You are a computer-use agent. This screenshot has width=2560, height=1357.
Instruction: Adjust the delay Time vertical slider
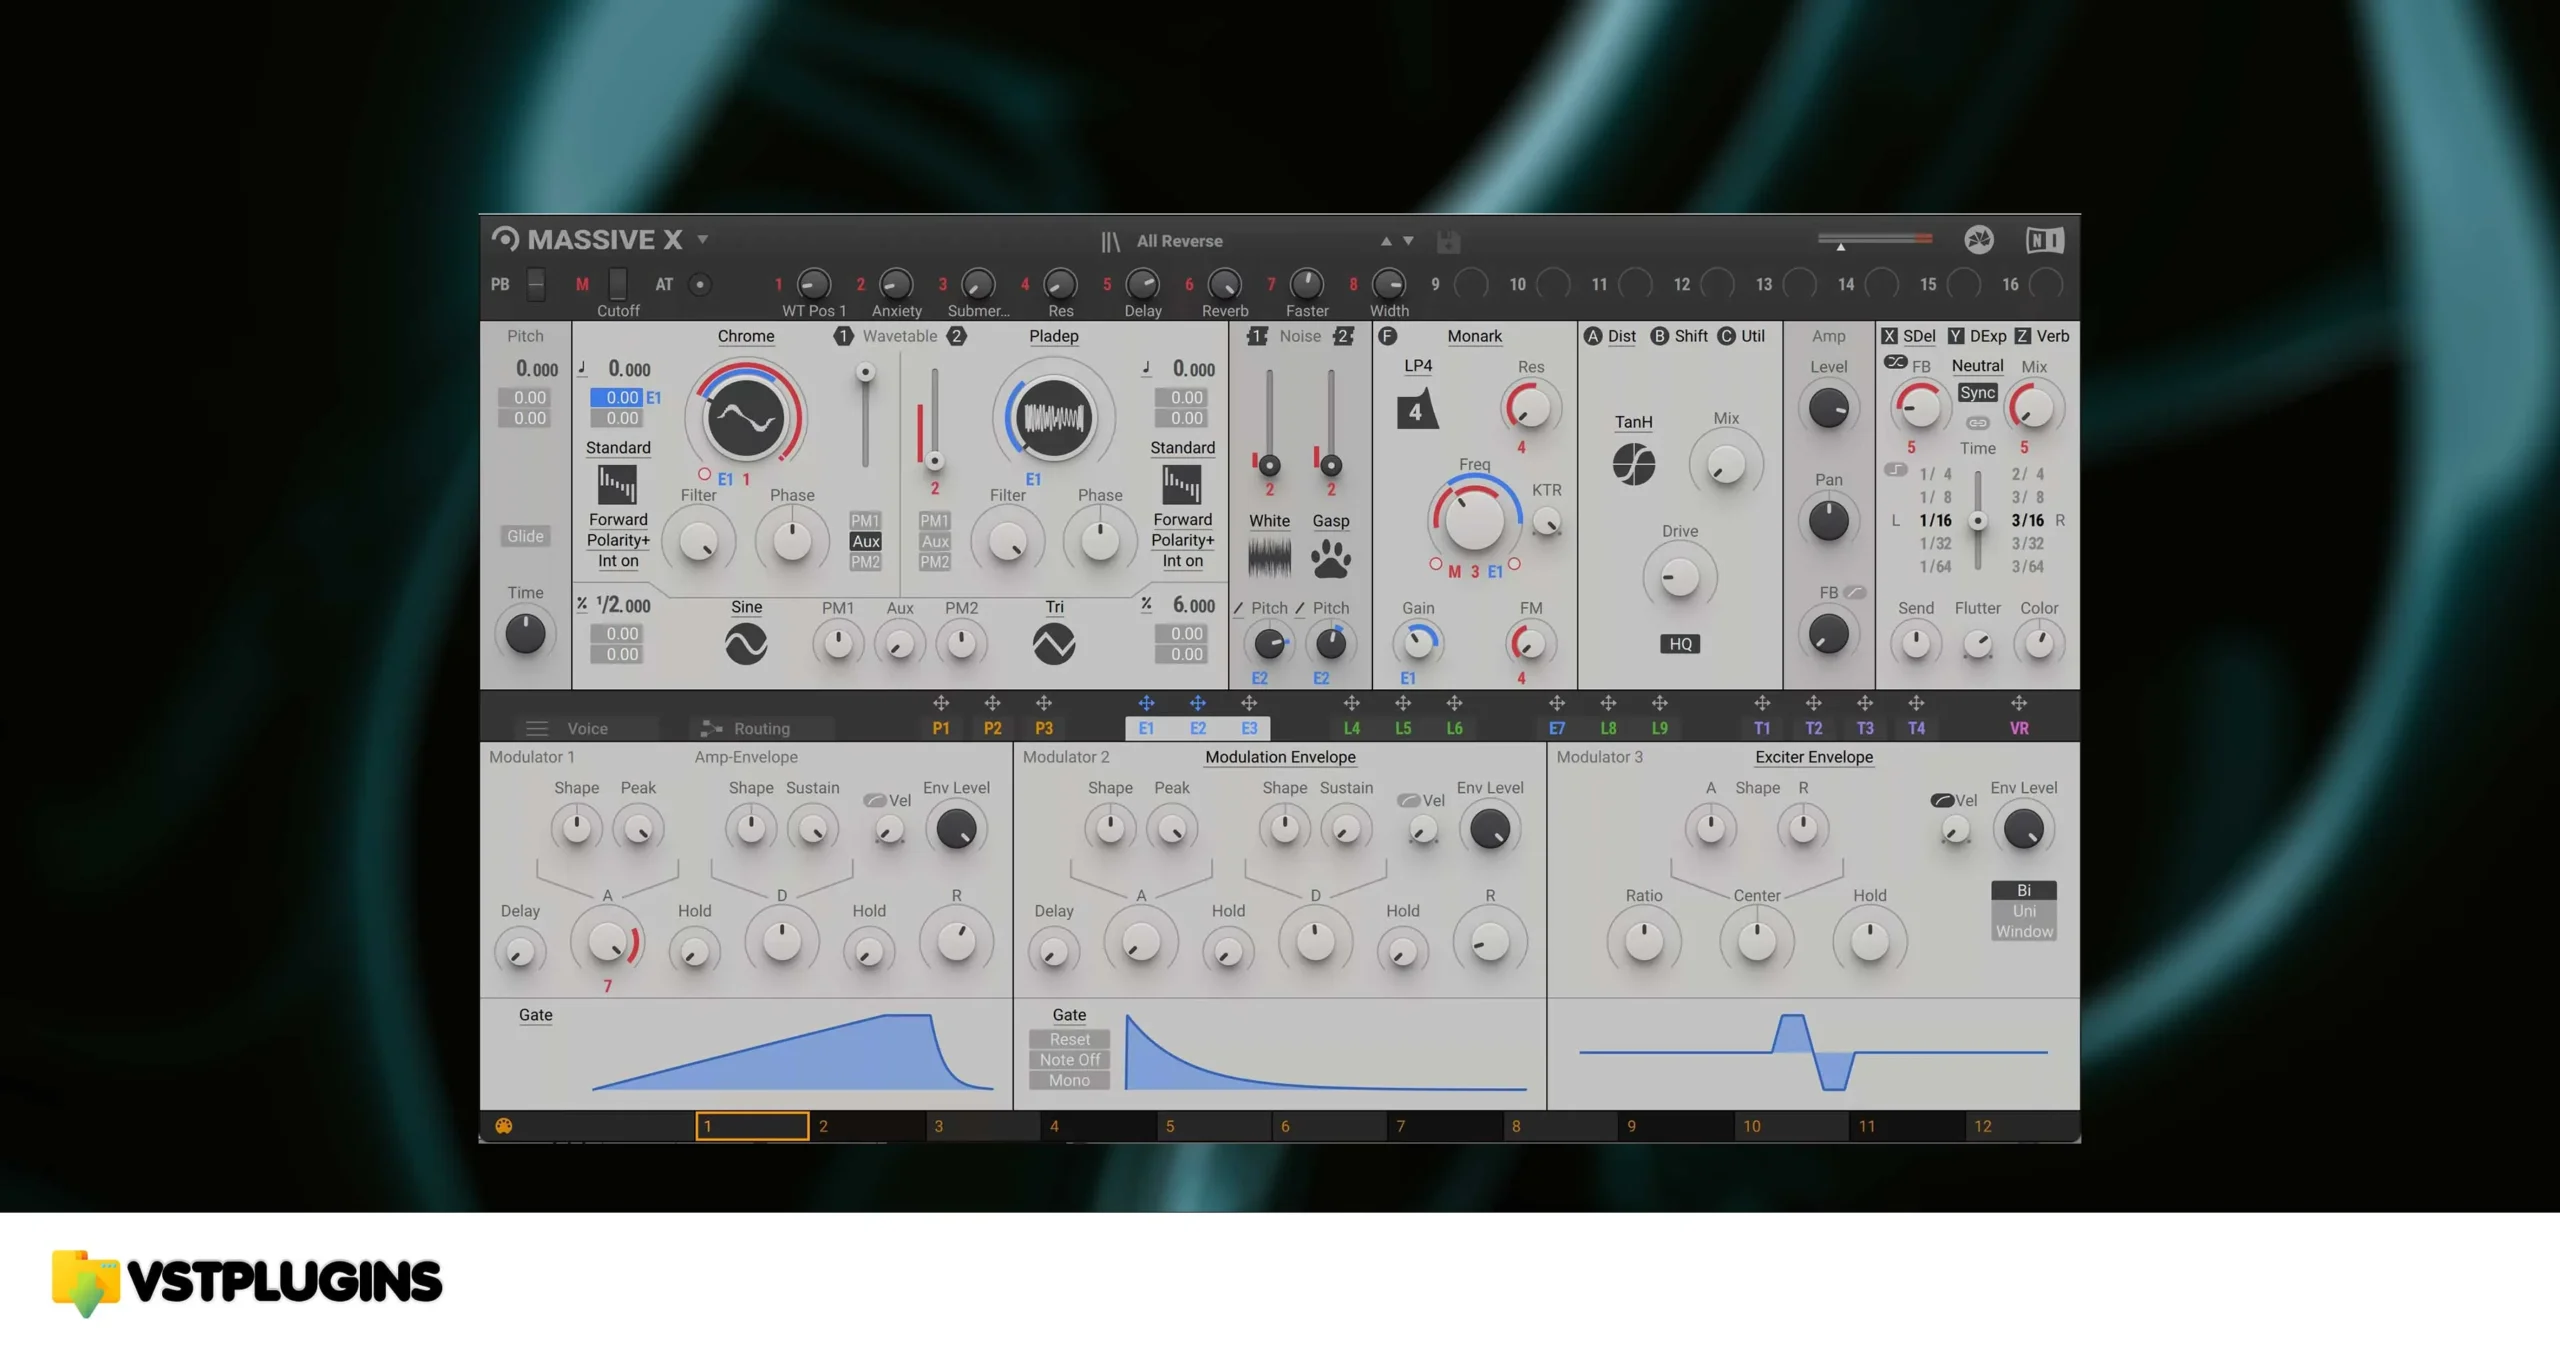(x=1977, y=520)
